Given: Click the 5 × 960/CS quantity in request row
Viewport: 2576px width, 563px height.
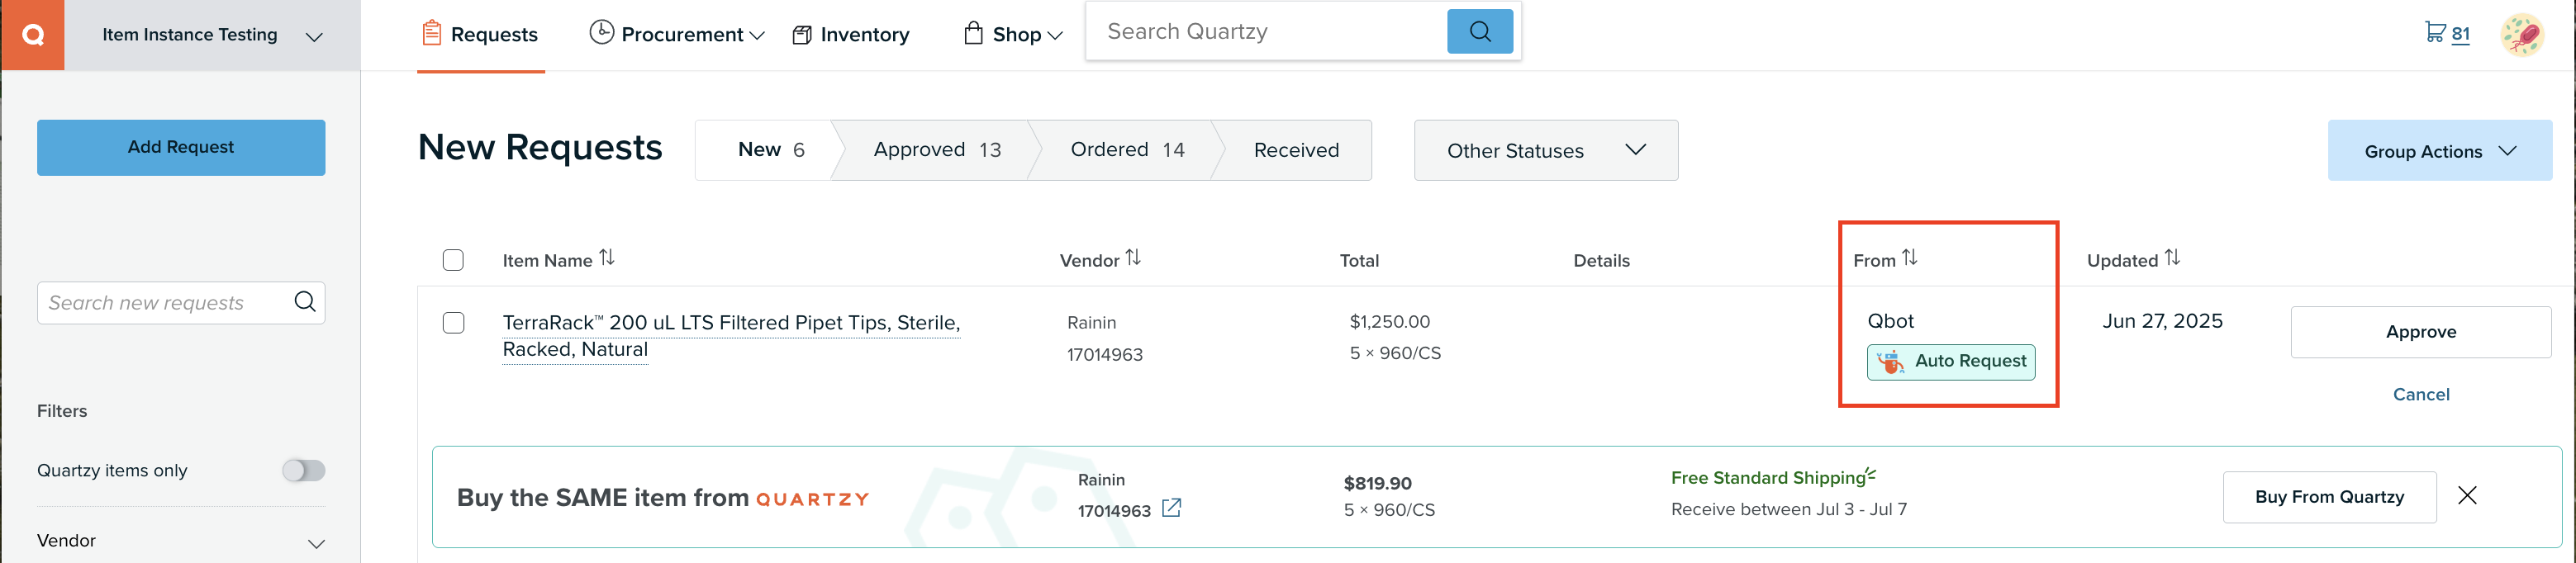Looking at the screenshot, I should point(1395,353).
